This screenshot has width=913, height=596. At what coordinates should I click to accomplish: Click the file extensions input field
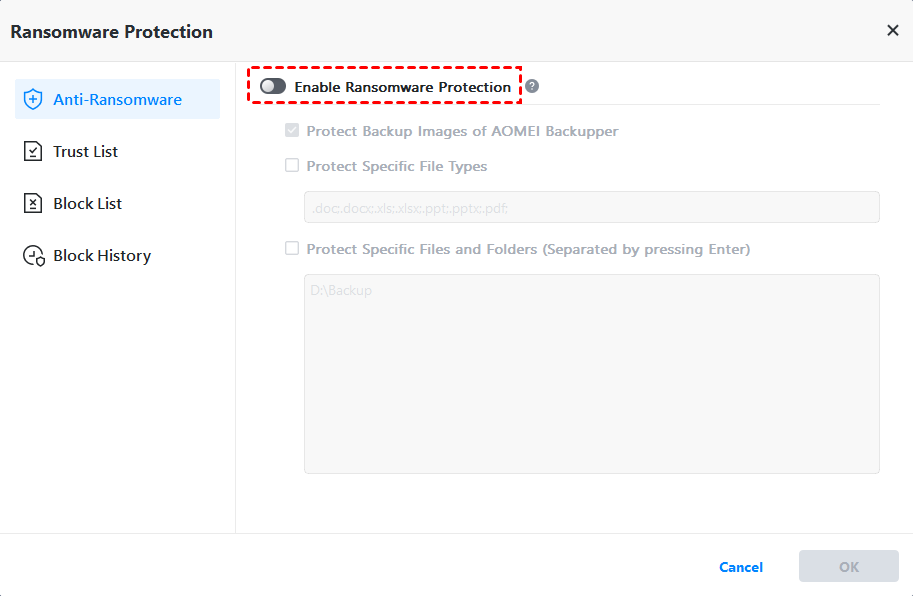pos(591,207)
